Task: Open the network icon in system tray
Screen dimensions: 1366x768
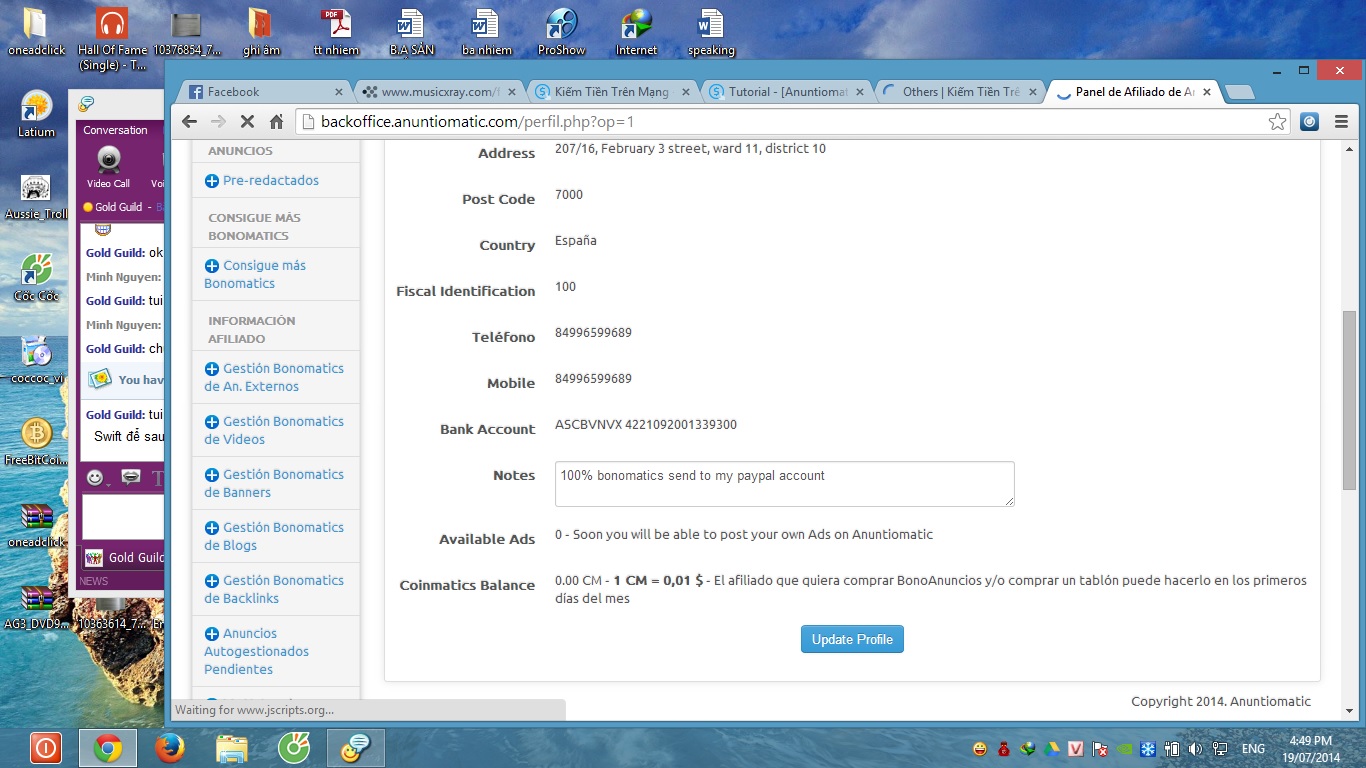Action: pos(1219,748)
